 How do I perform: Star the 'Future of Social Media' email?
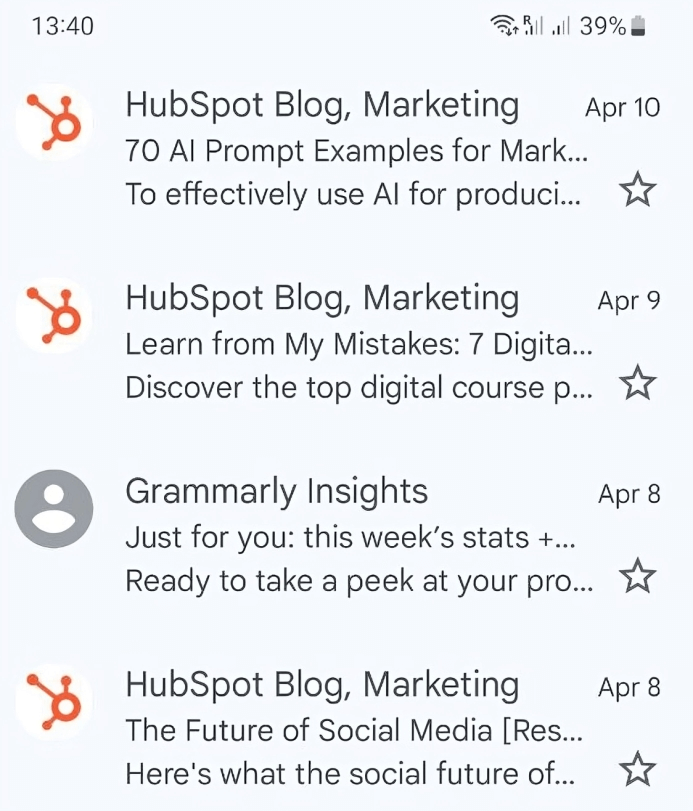[x=638, y=768]
